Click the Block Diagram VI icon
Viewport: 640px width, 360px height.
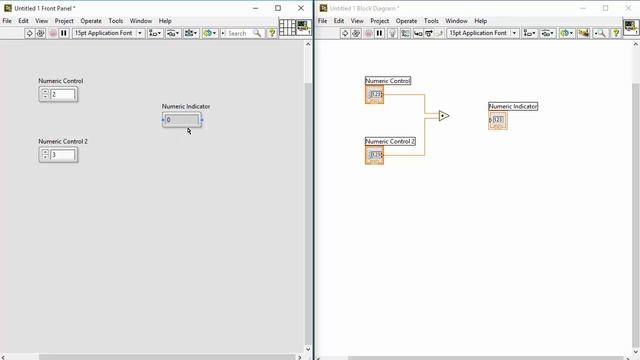point(631,27)
